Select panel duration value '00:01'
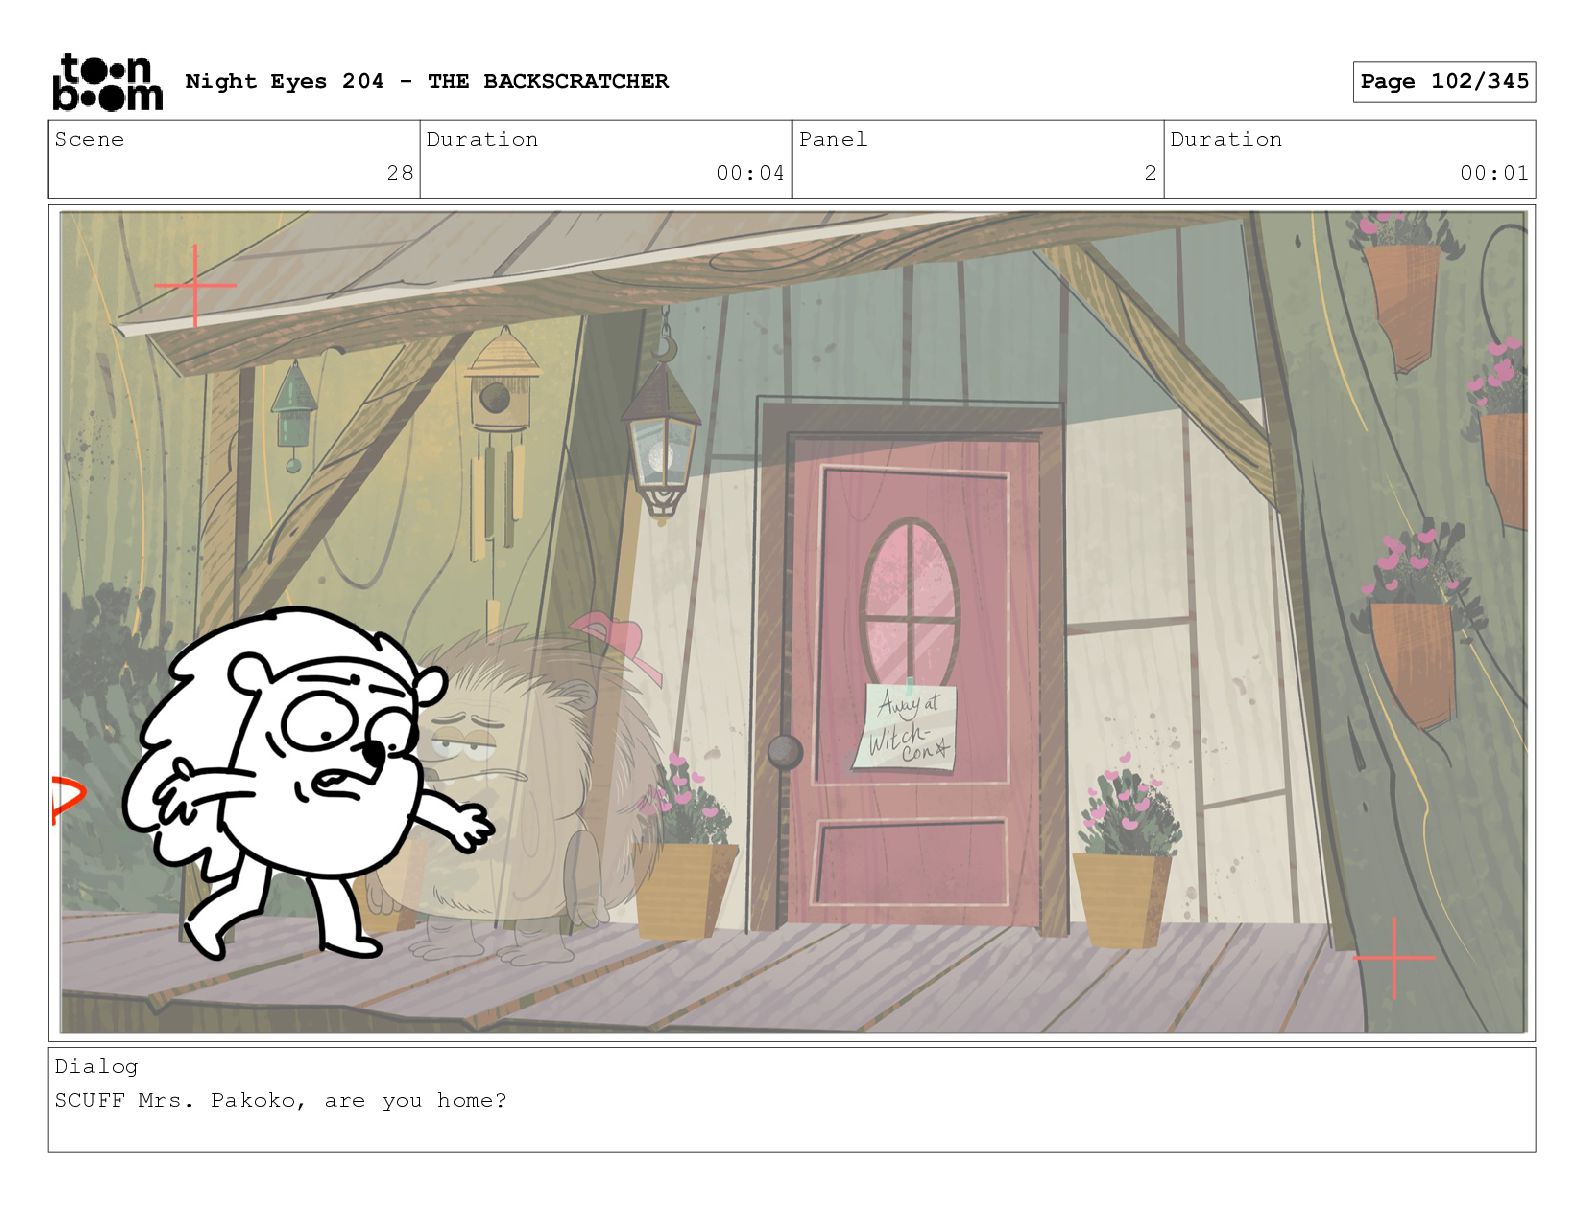The height and width of the screenshot is (1224, 1584). (1494, 173)
